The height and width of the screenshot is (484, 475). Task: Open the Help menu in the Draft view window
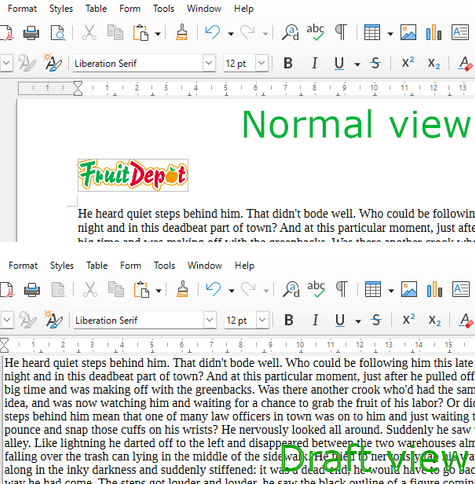pyautogui.click(x=244, y=265)
